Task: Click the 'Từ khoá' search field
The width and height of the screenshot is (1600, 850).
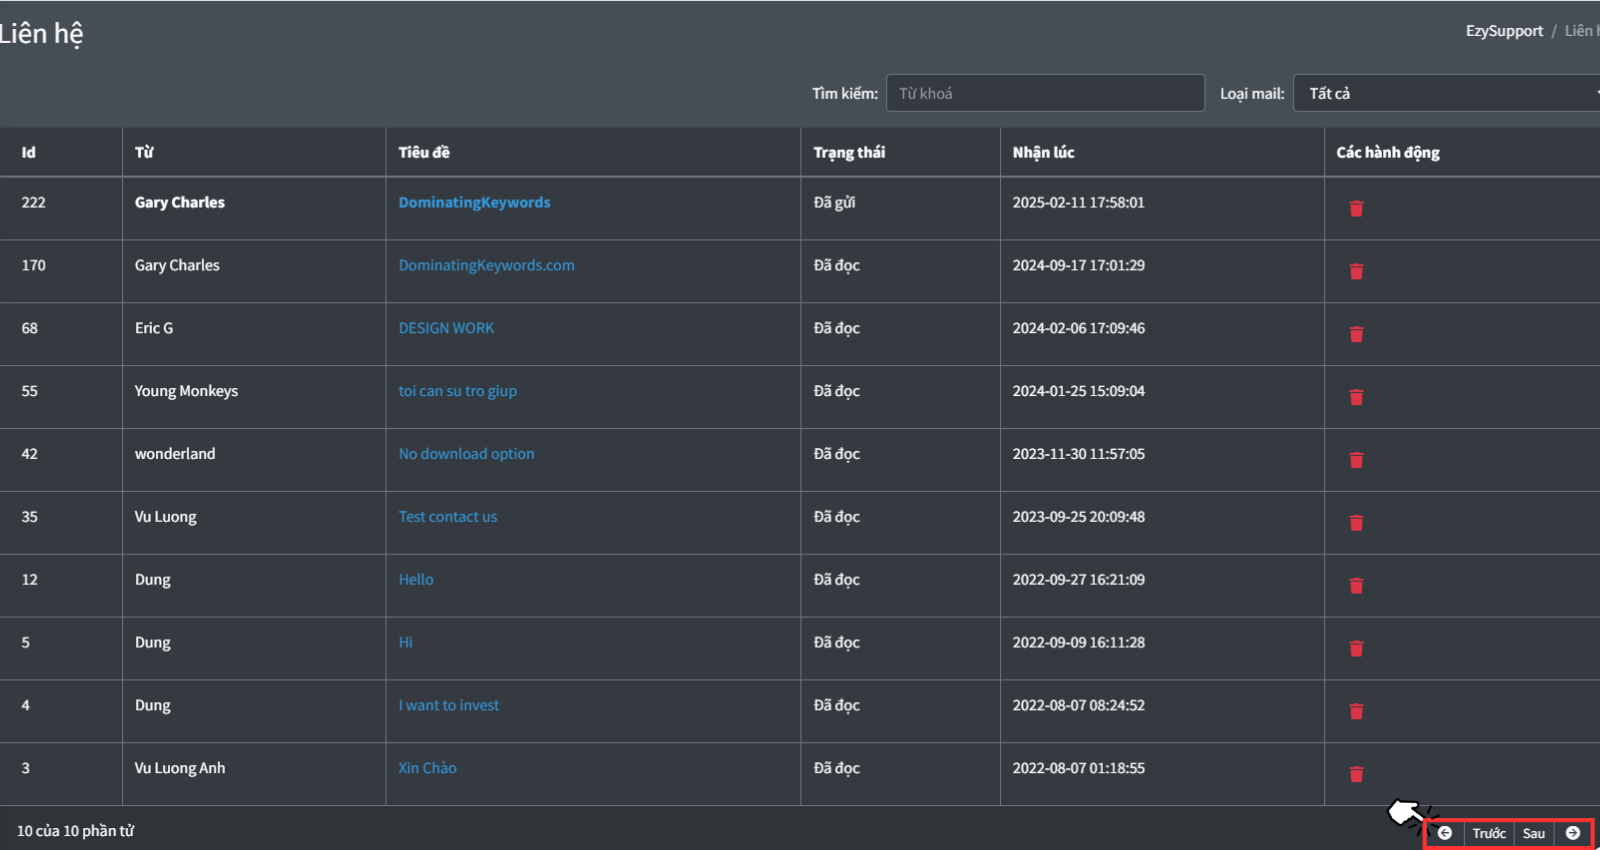Action: (1044, 93)
